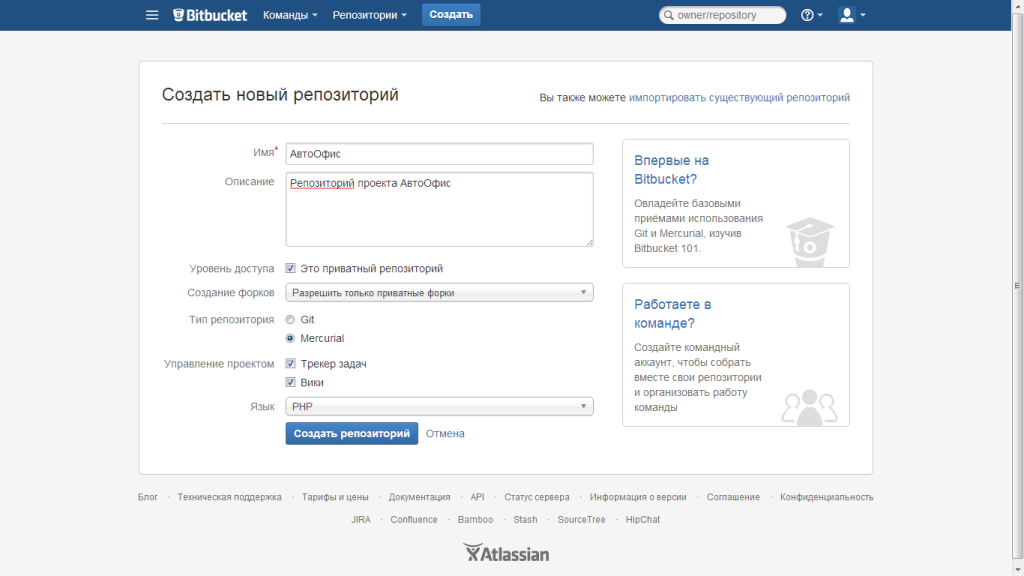Click the Atlassian logo

(x=506, y=552)
